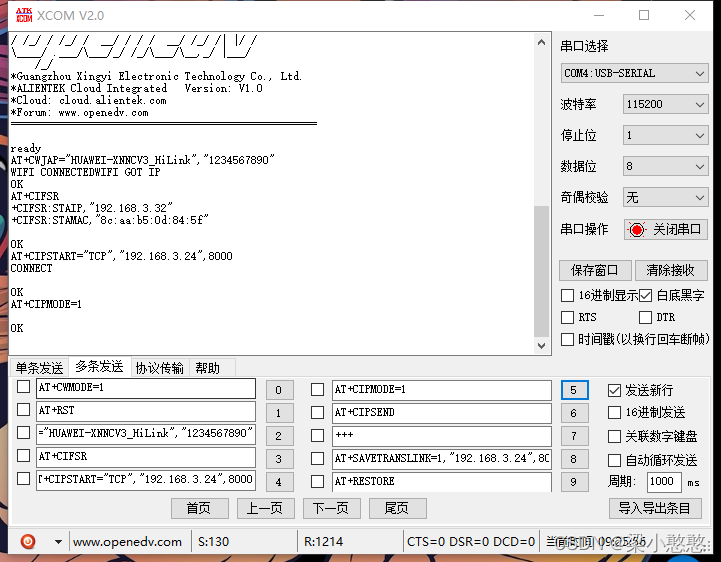721x562 pixels.
Task: Enable the 16进制显示 checkbox
Action: coord(567,296)
